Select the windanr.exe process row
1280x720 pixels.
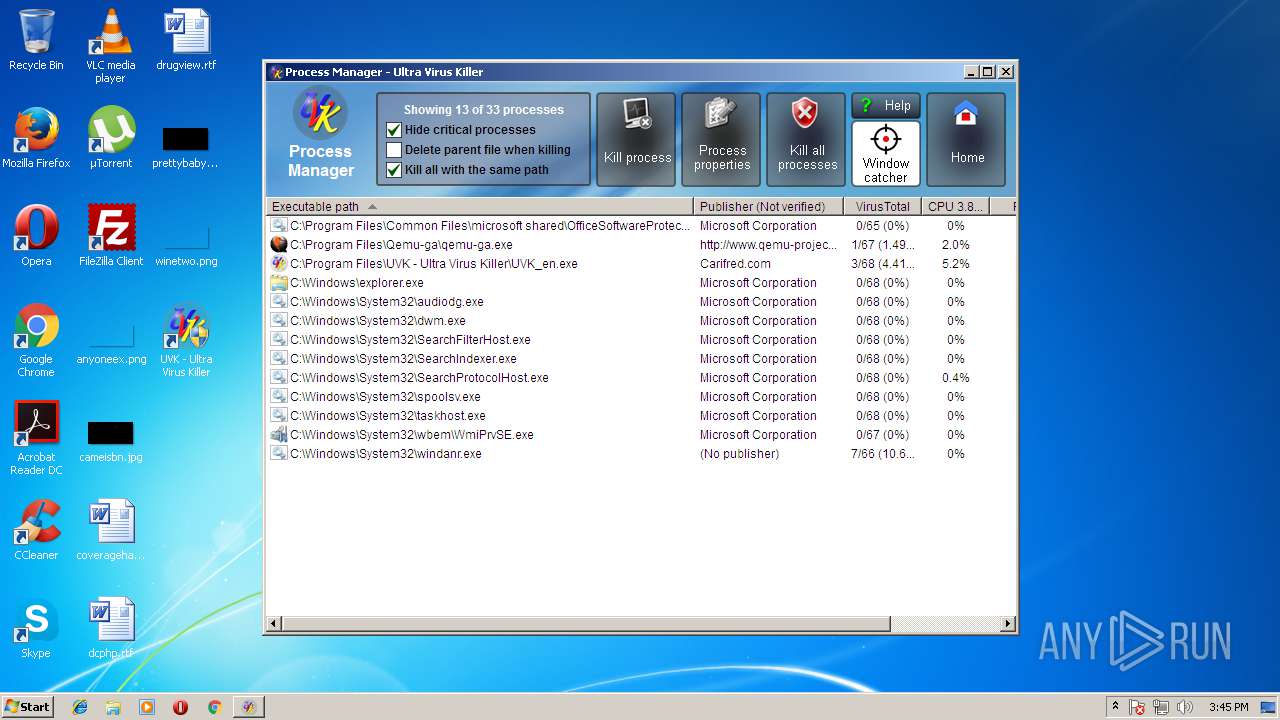tap(640, 454)
